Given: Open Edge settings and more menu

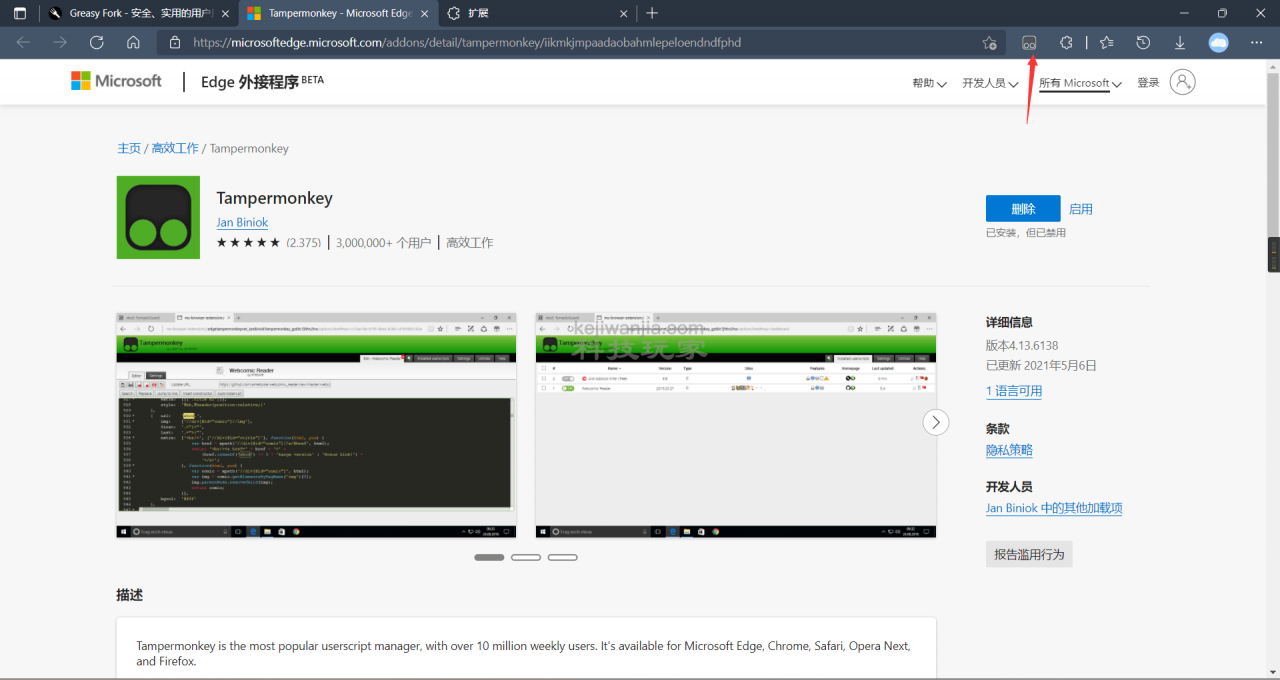Looking at the screenshot, I should [1256, 43].
